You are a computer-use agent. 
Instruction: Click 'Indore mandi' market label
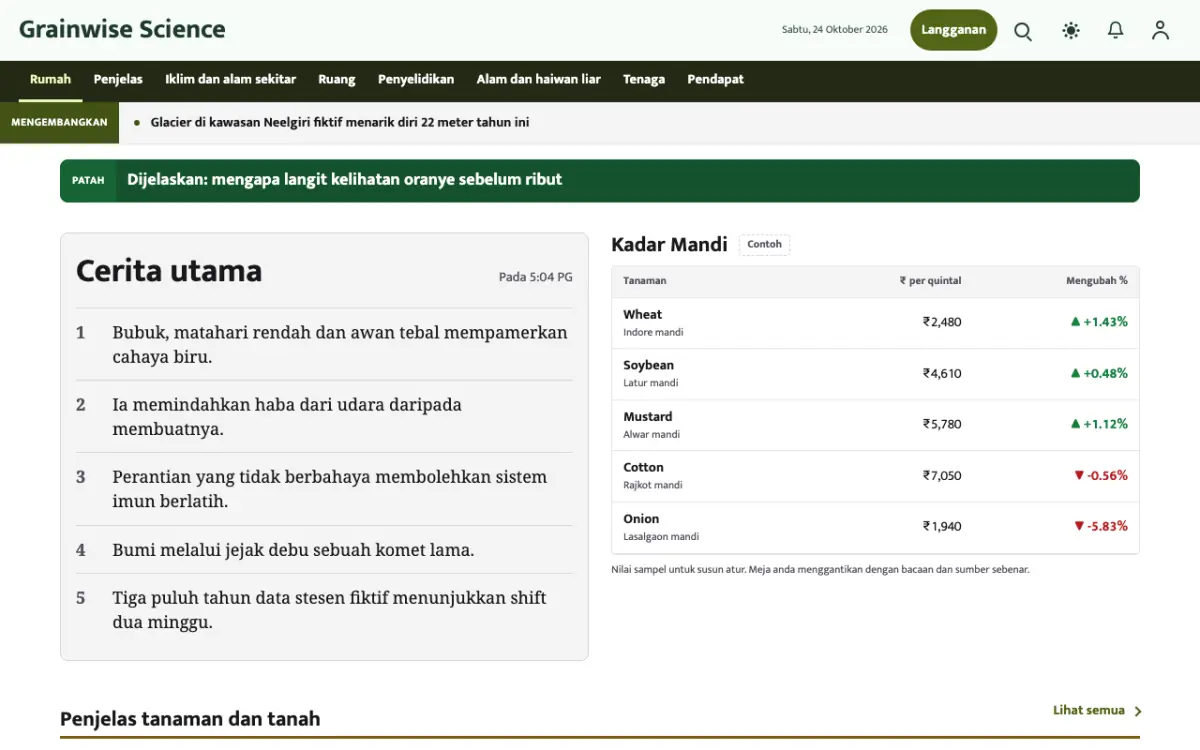(x=653, y=332)
